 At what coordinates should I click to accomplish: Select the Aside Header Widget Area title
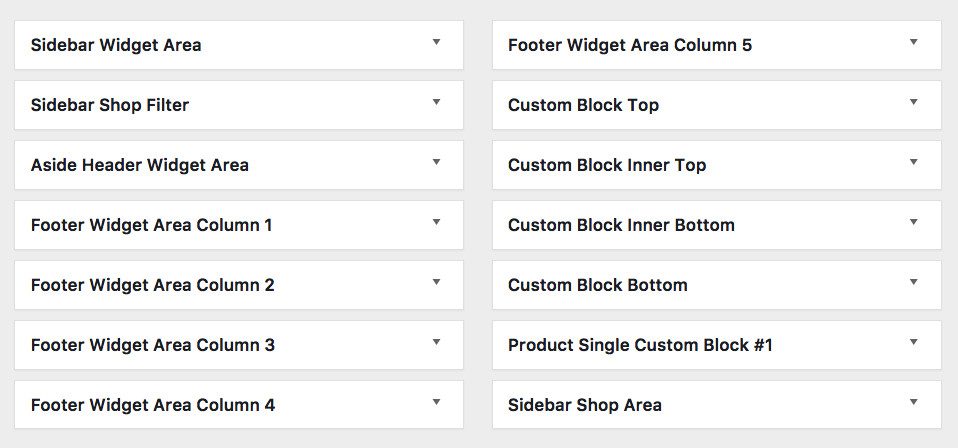[x=140, y=165]
